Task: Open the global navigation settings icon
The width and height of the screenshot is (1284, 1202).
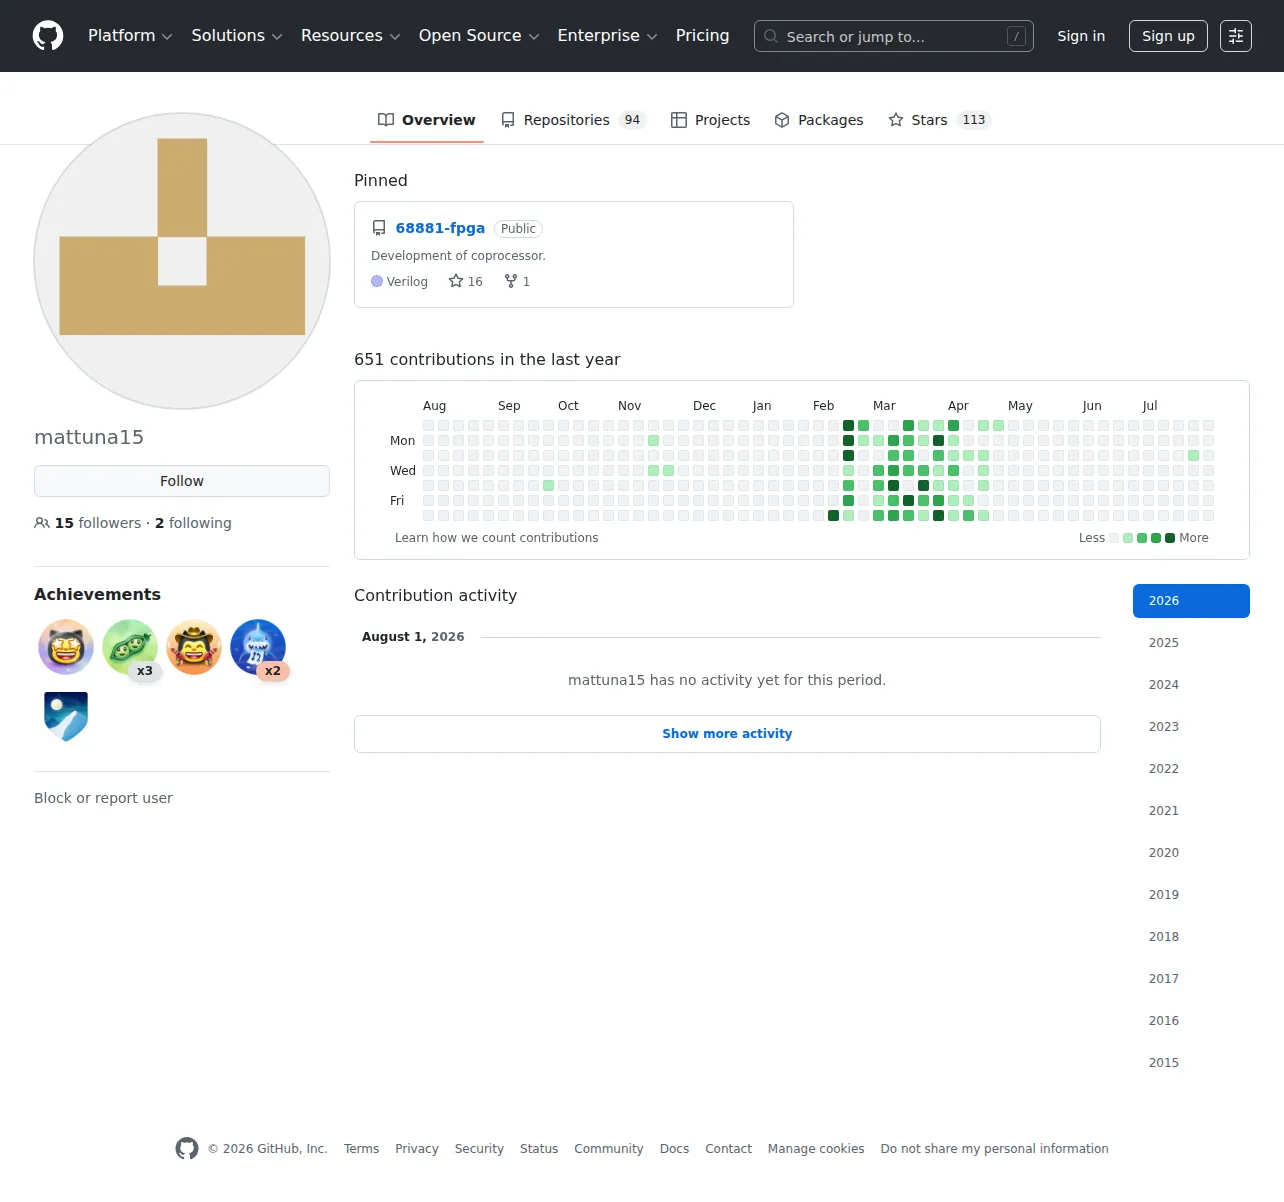Action: click(x=1236, y=36)
